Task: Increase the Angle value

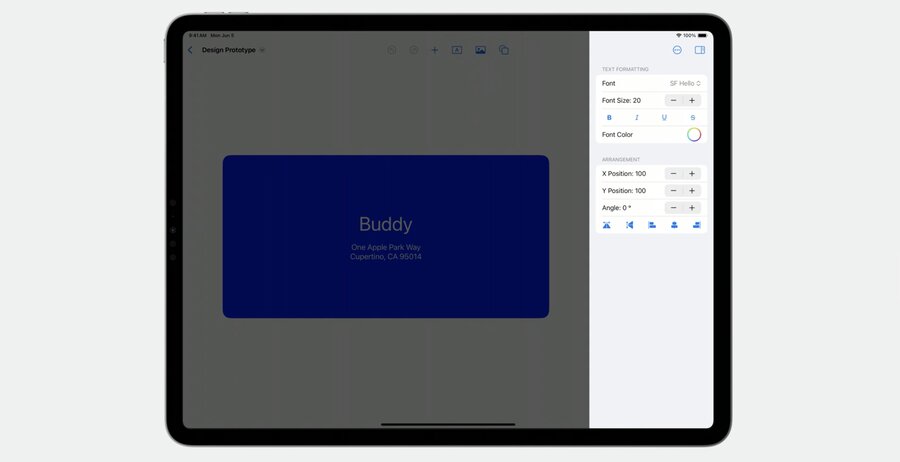Action: click(x=692, y=208)
